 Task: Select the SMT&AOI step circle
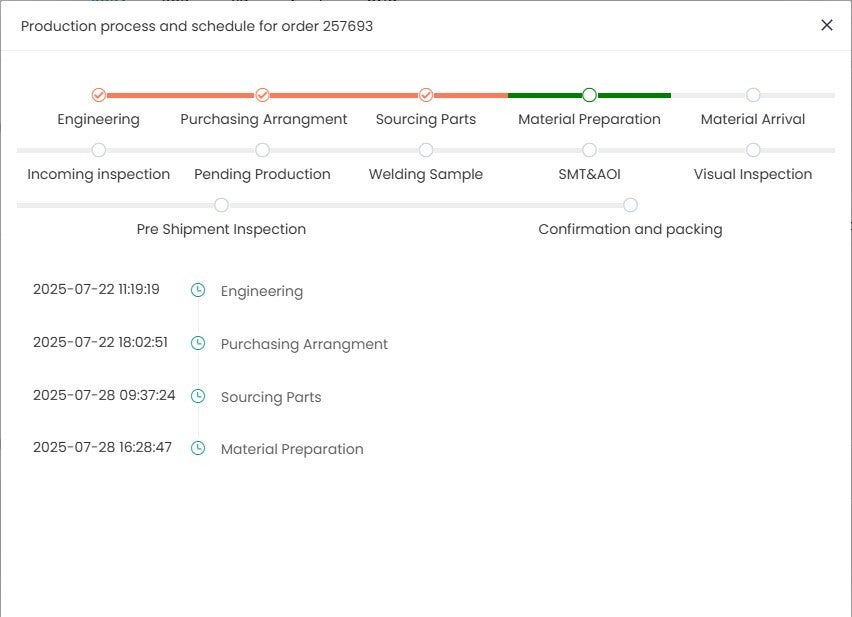point(590,150)
